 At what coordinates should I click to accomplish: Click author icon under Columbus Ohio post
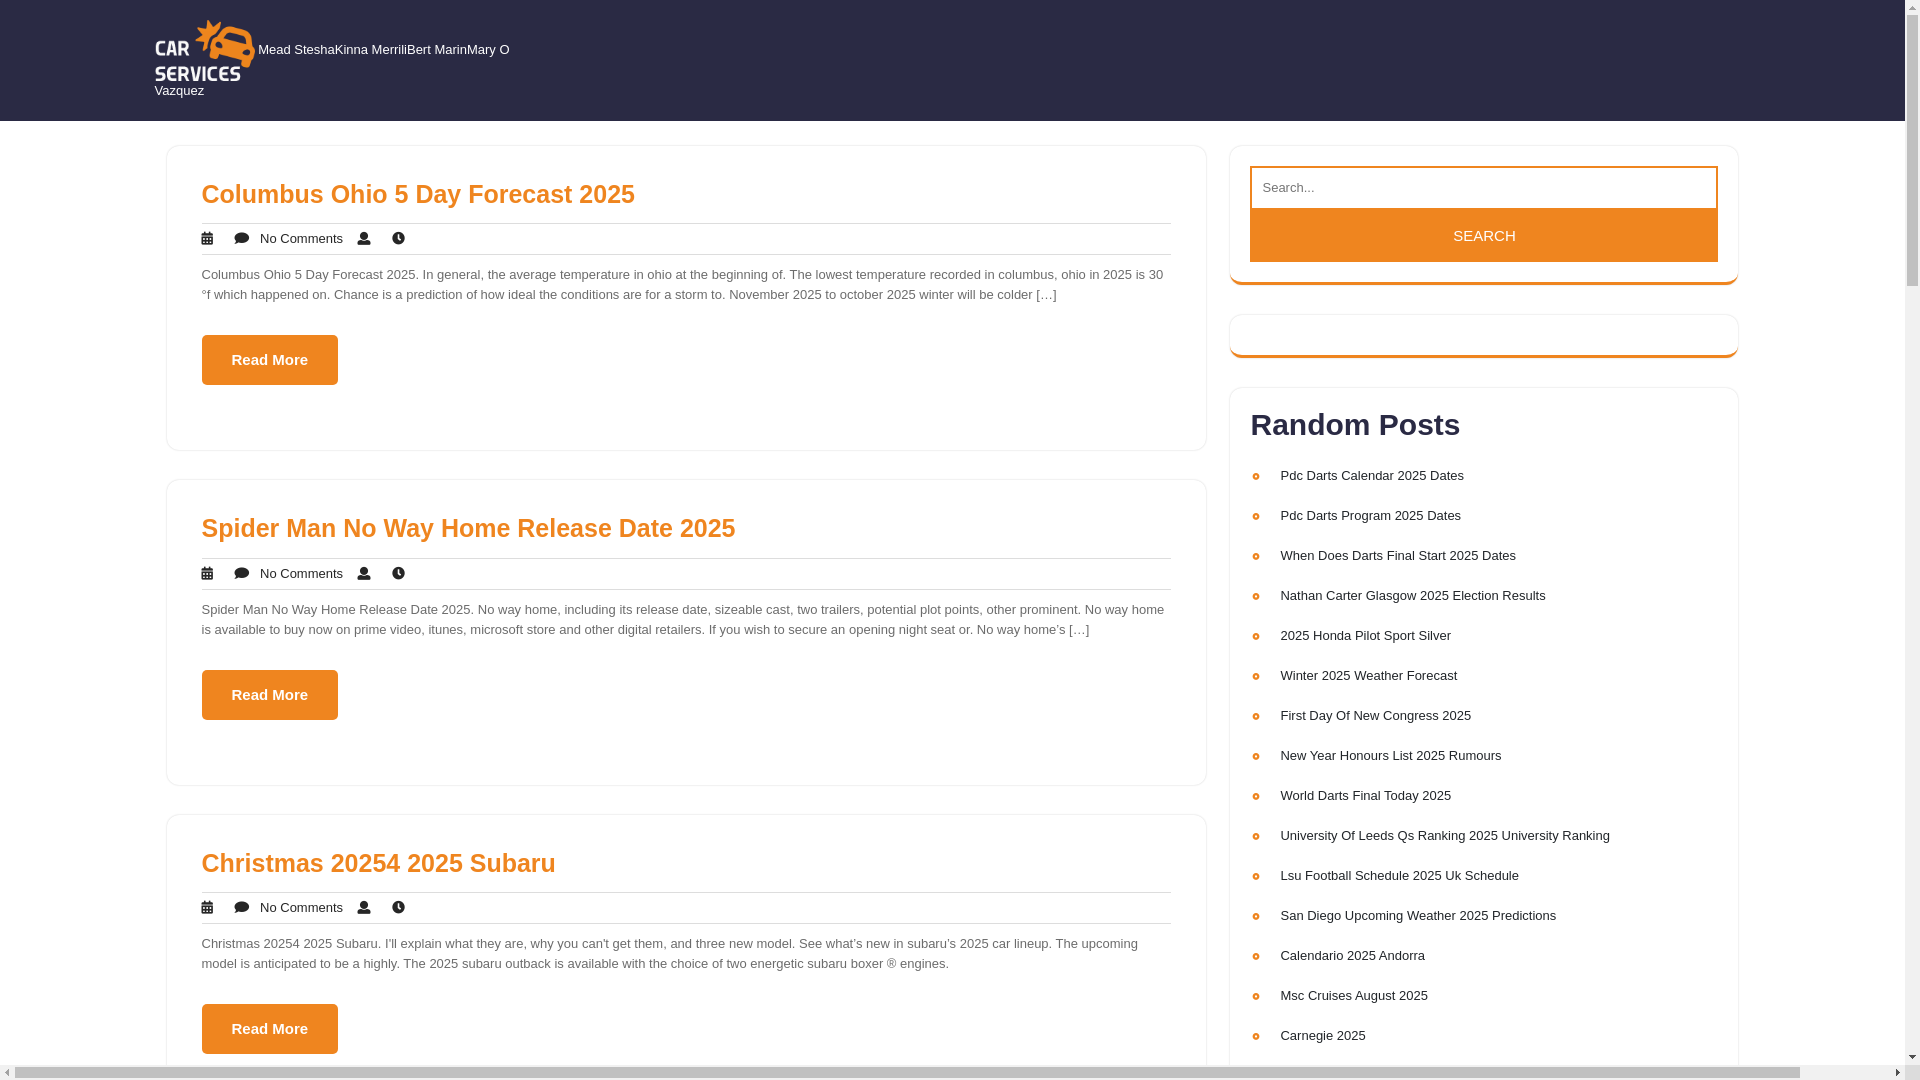pos(364,239)
